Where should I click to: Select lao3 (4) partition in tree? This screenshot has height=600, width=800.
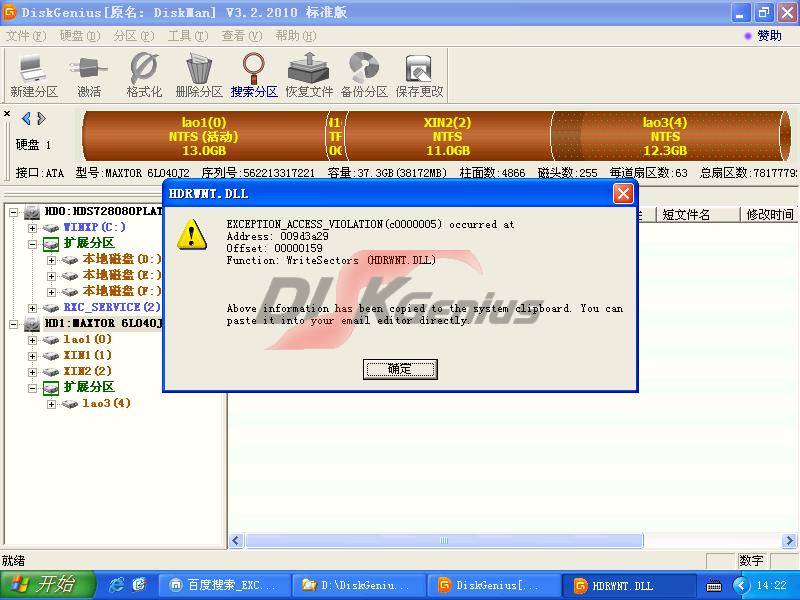click(107, 403)
